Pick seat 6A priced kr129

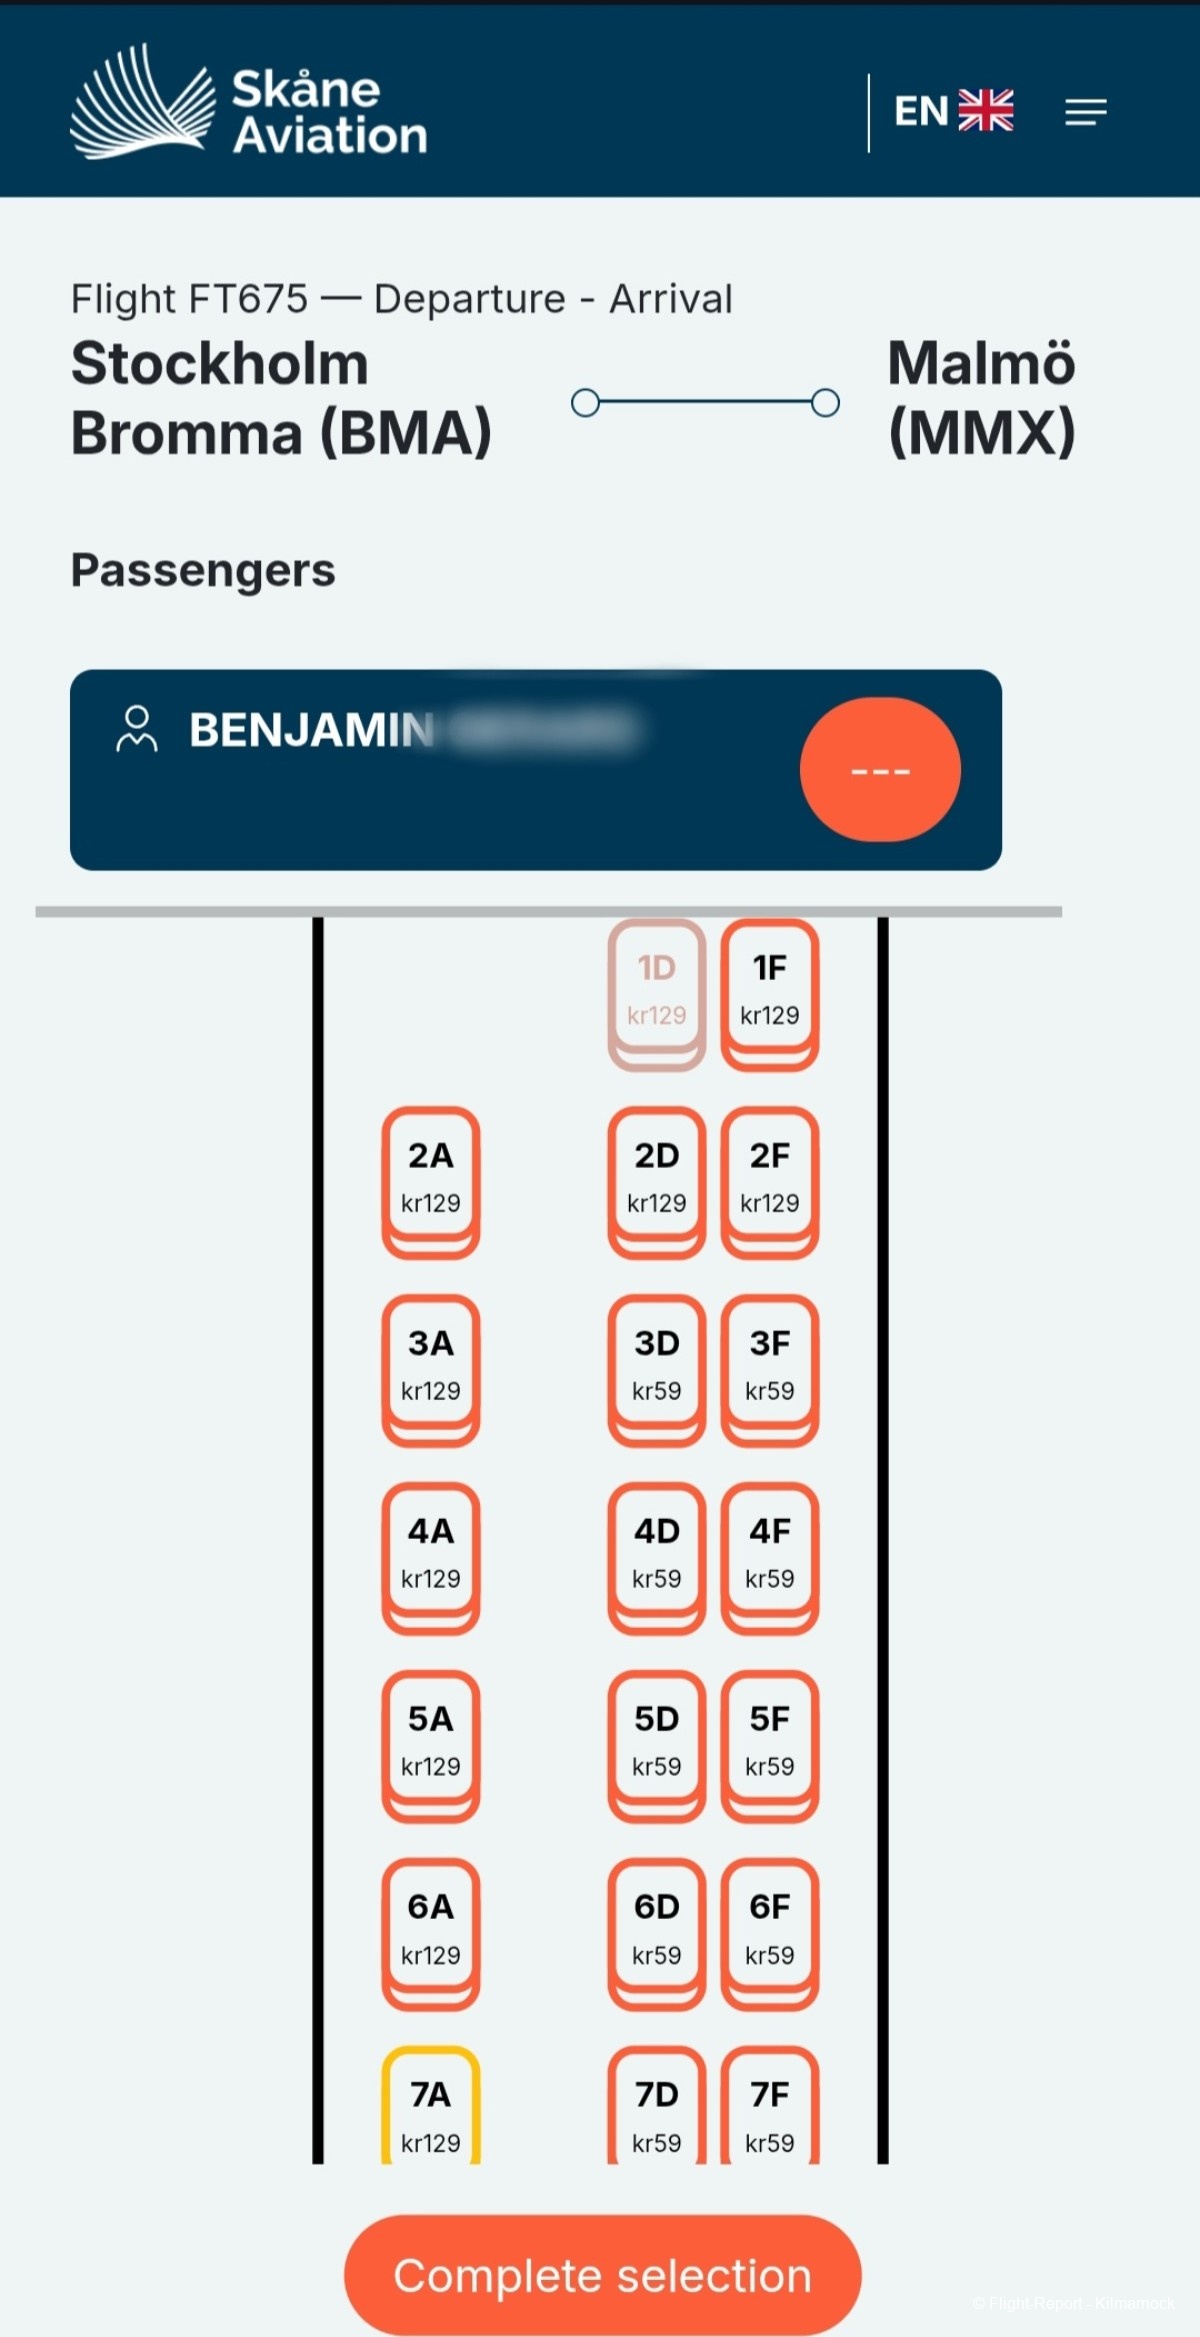click(431, 1934)
